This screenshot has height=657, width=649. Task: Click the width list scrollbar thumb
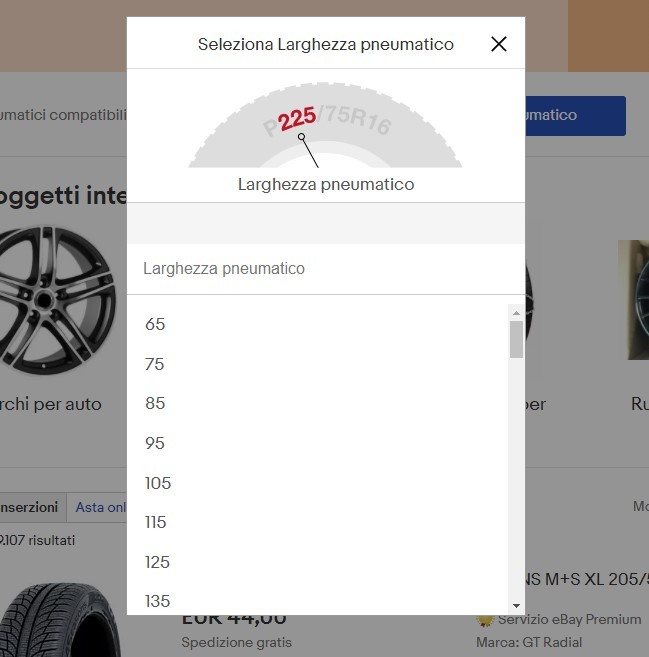516,339
